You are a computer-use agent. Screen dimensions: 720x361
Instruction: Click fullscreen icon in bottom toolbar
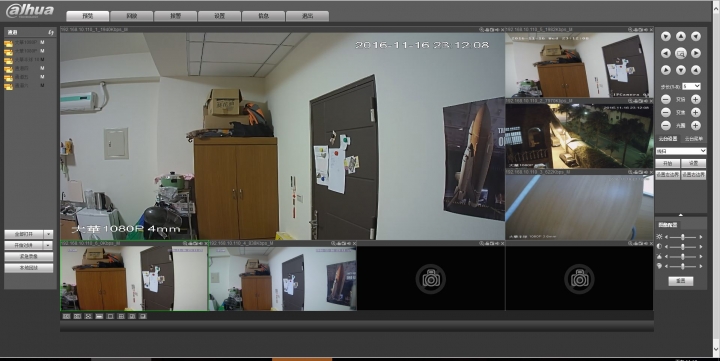point(88,316)
